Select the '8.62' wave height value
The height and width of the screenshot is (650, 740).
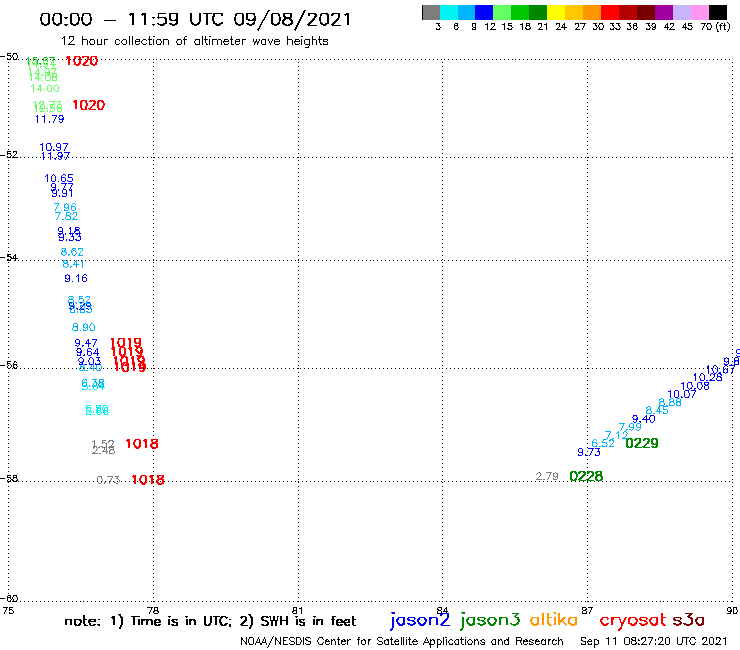72,252
